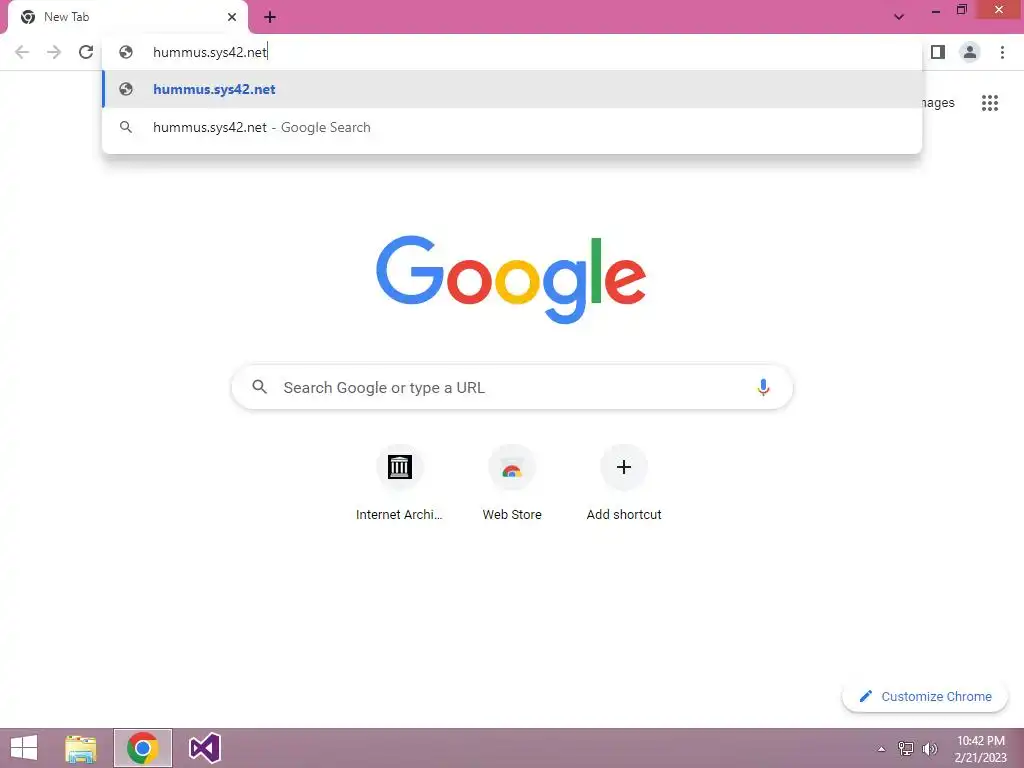1024x768 pixels.
Task: Click the Google logo
Action: [511, 280]
